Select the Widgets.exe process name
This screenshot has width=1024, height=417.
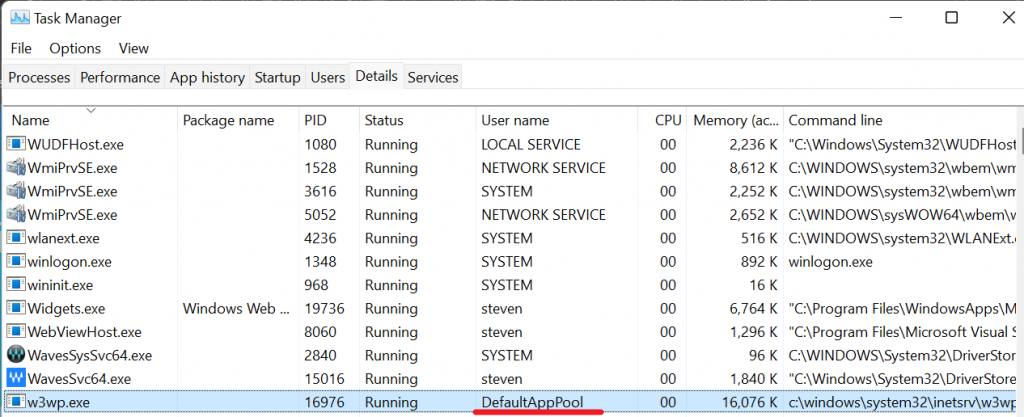(x=66, y=309)
